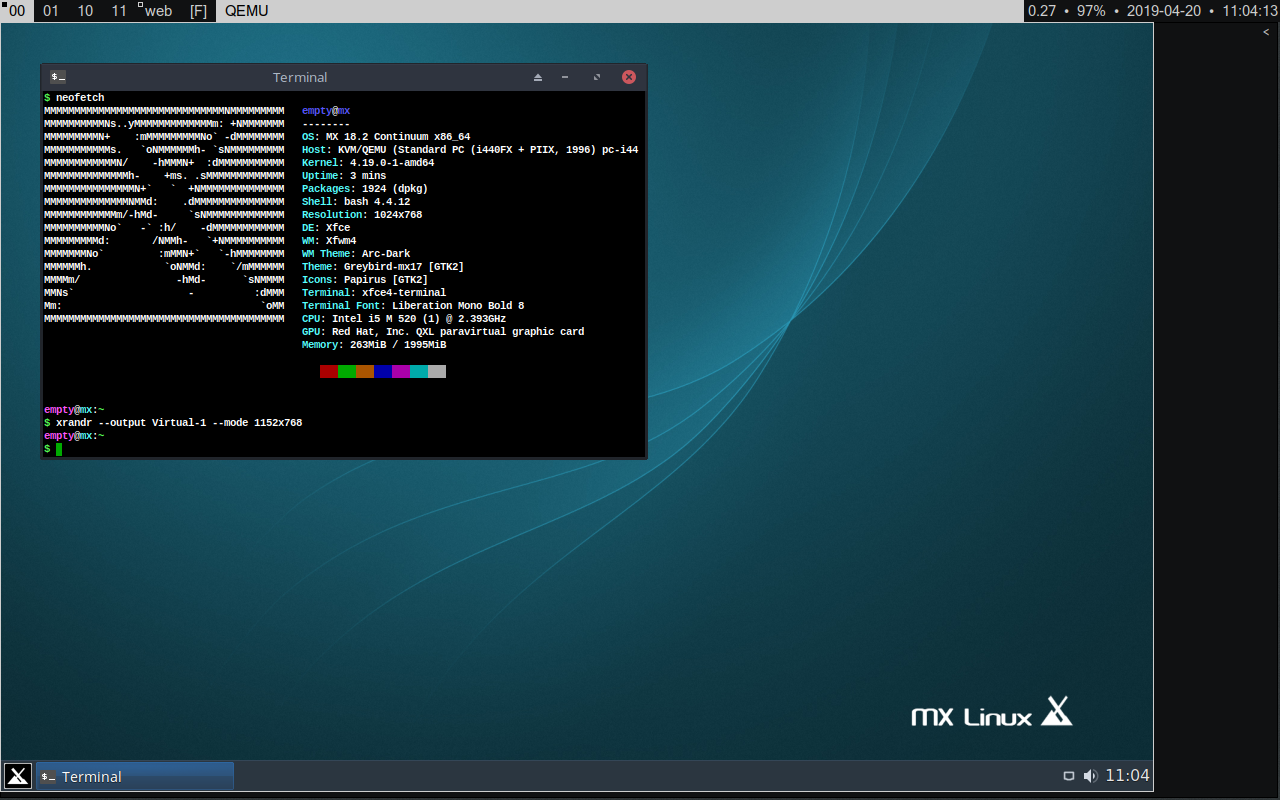The height and width of the screenshot is (800, 1280).
Task: Open the MX Linux applications menu icon
Action: click(x=18, y=776)
